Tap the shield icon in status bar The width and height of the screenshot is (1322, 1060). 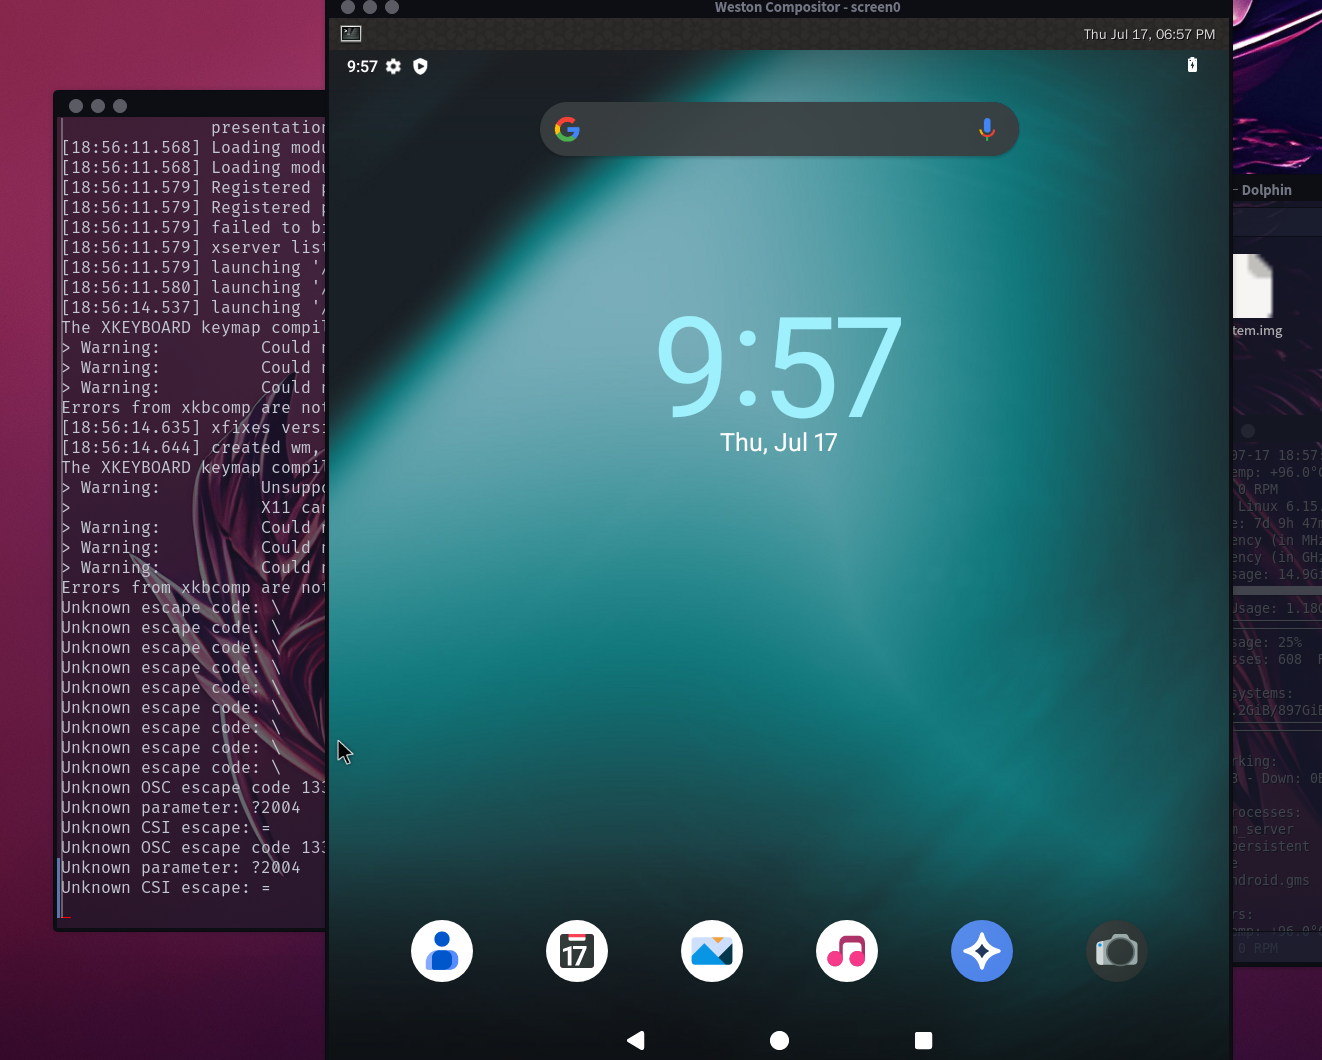click(x=420, y=66)
